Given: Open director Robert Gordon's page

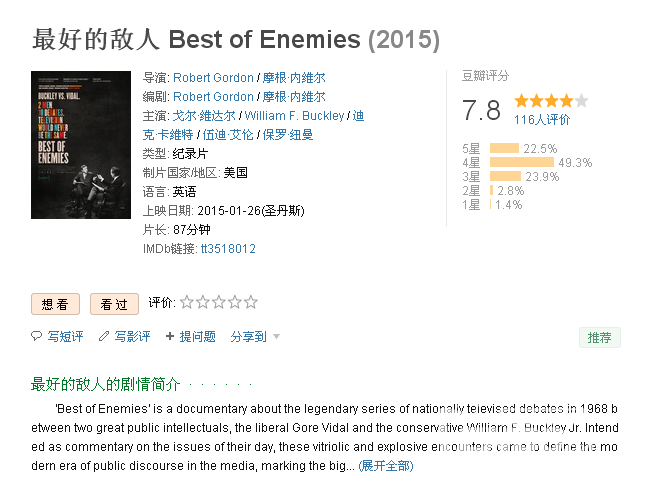Looking at the screenshot, I should pyautogui.click(x=213, y=78).
